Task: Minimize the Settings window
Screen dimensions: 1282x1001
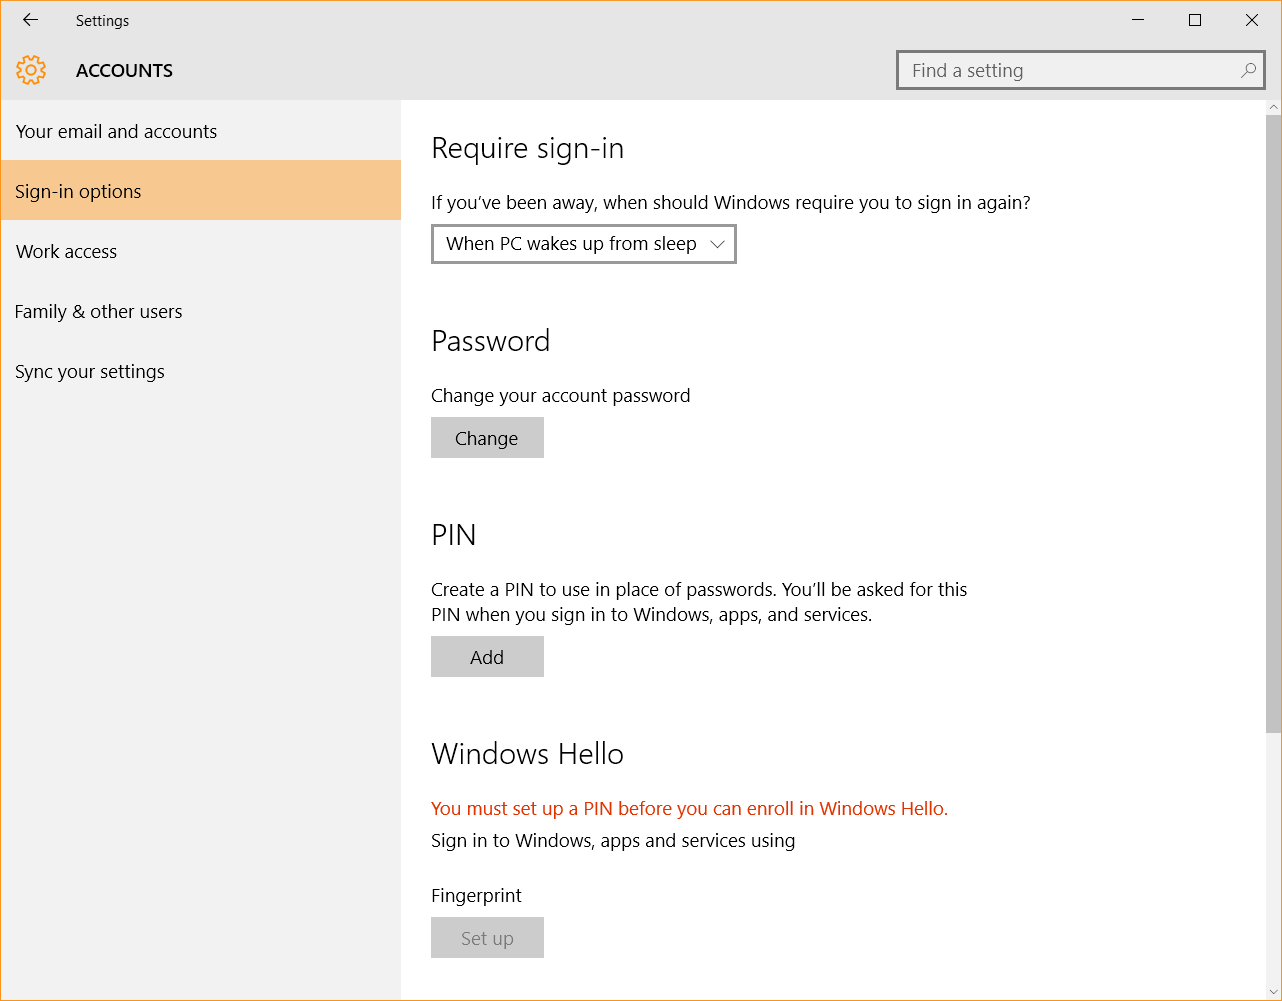Action: 1138,20
